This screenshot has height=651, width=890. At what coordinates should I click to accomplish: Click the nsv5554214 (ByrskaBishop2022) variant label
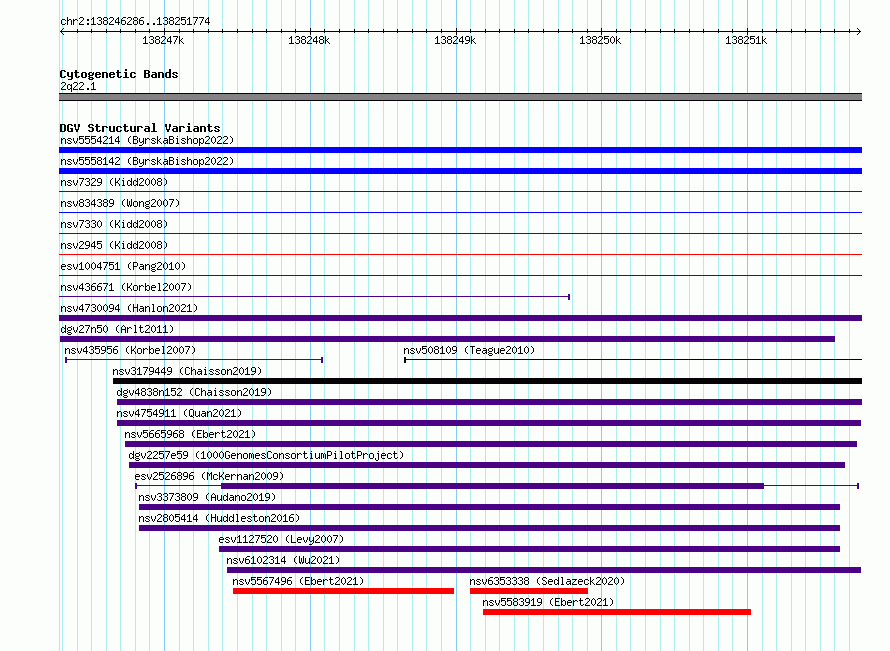147,140
